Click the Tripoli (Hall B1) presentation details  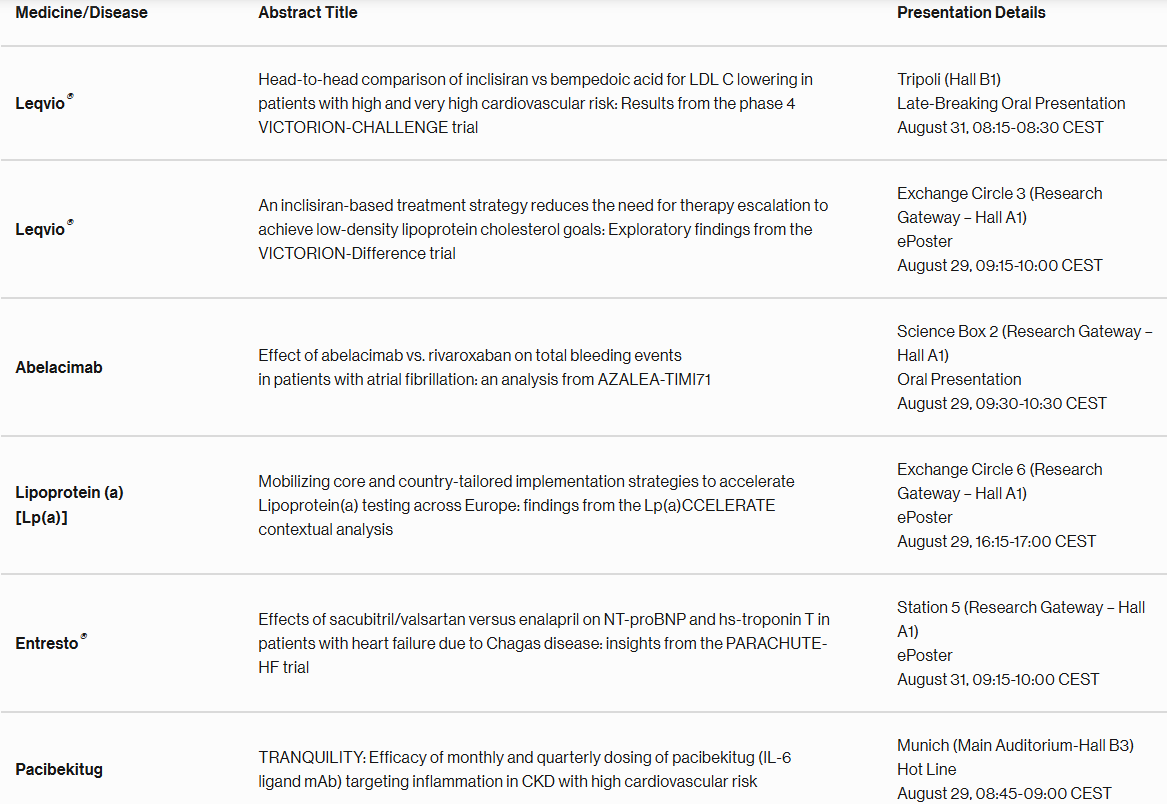pyautogui.click(x=1011, y=103)
